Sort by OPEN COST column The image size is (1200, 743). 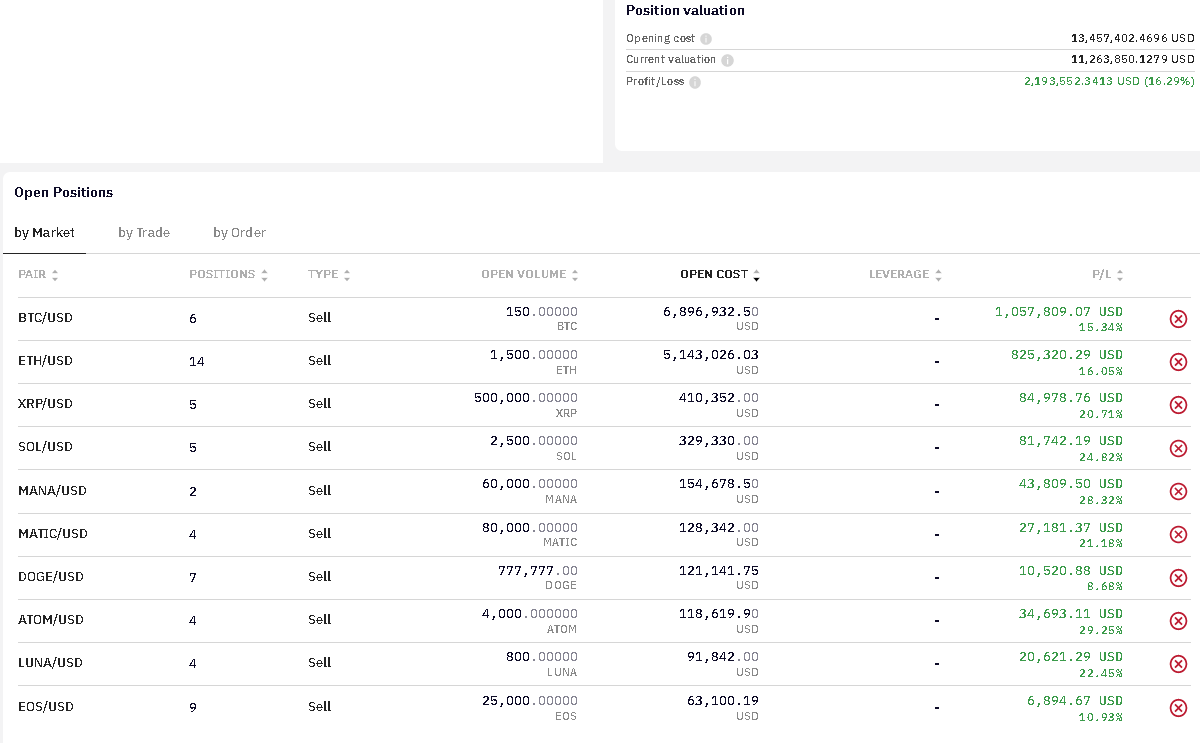coord(720,274)
